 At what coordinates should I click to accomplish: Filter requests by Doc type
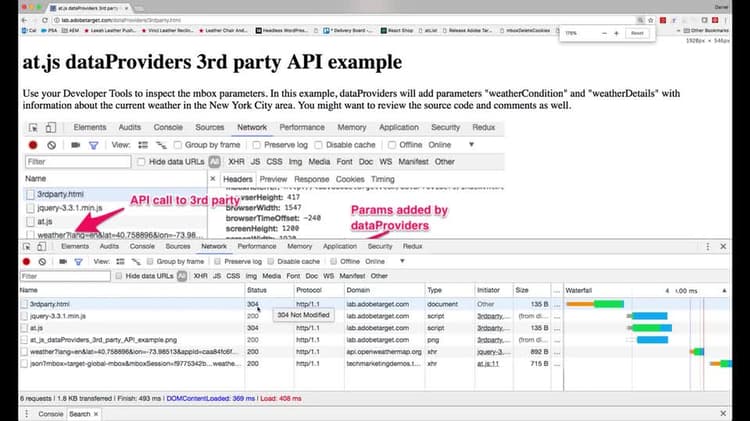click(311, 276)
